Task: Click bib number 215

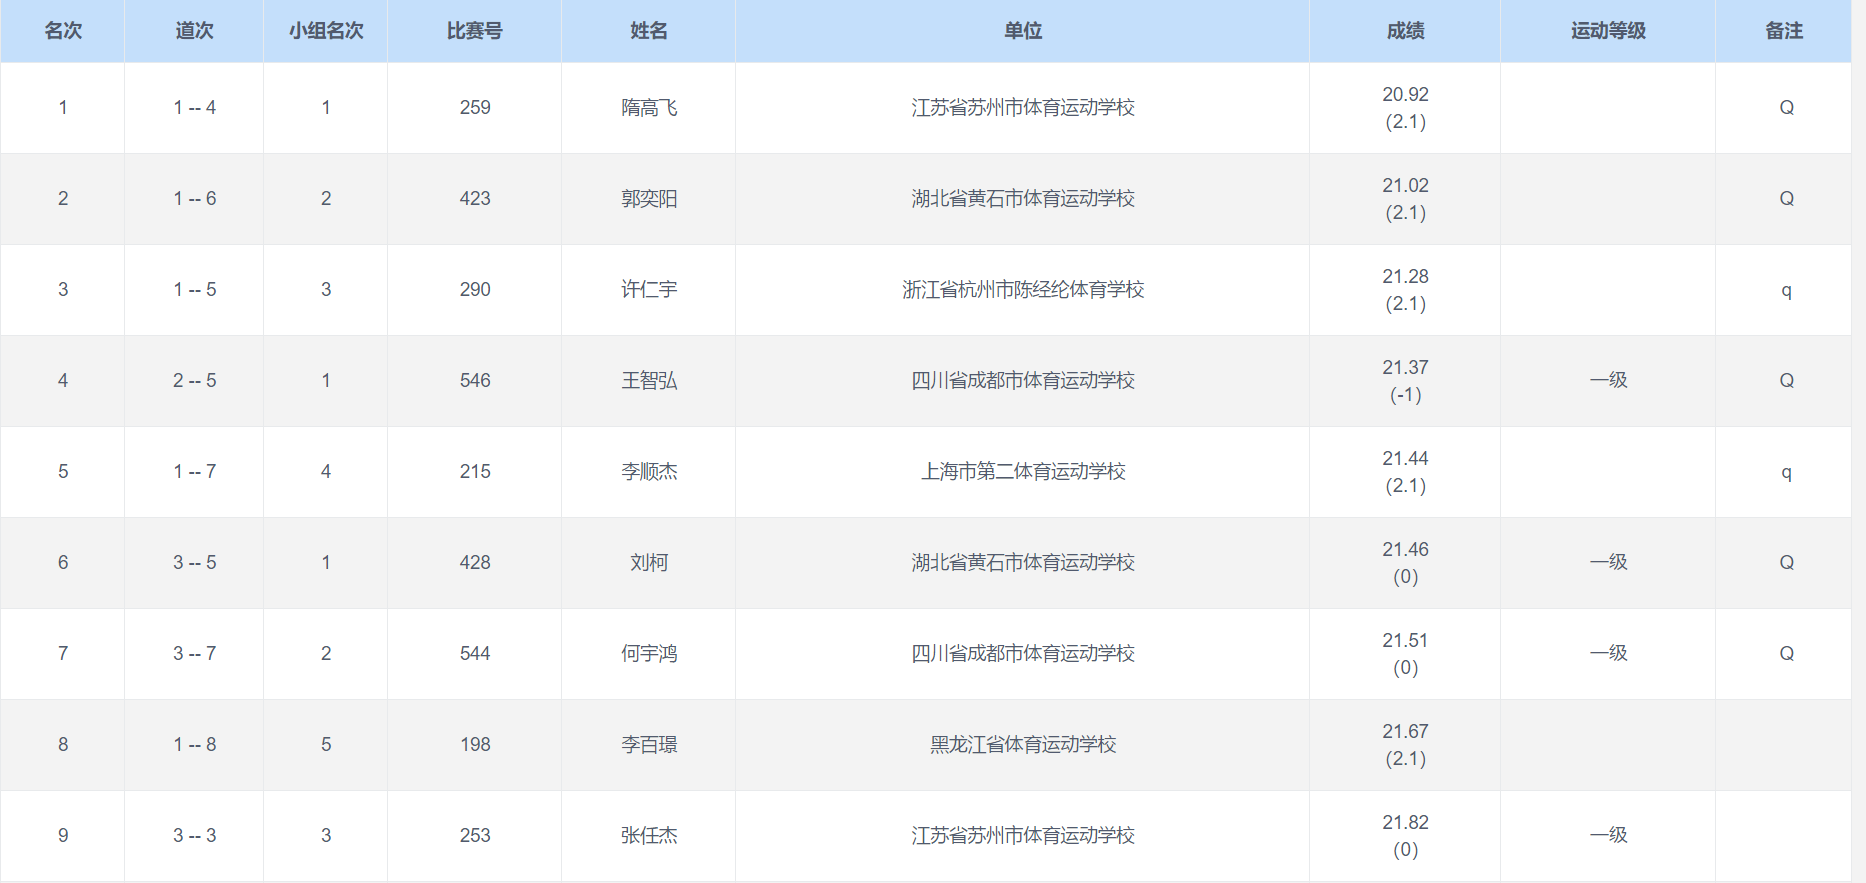Action: [475, 472]
